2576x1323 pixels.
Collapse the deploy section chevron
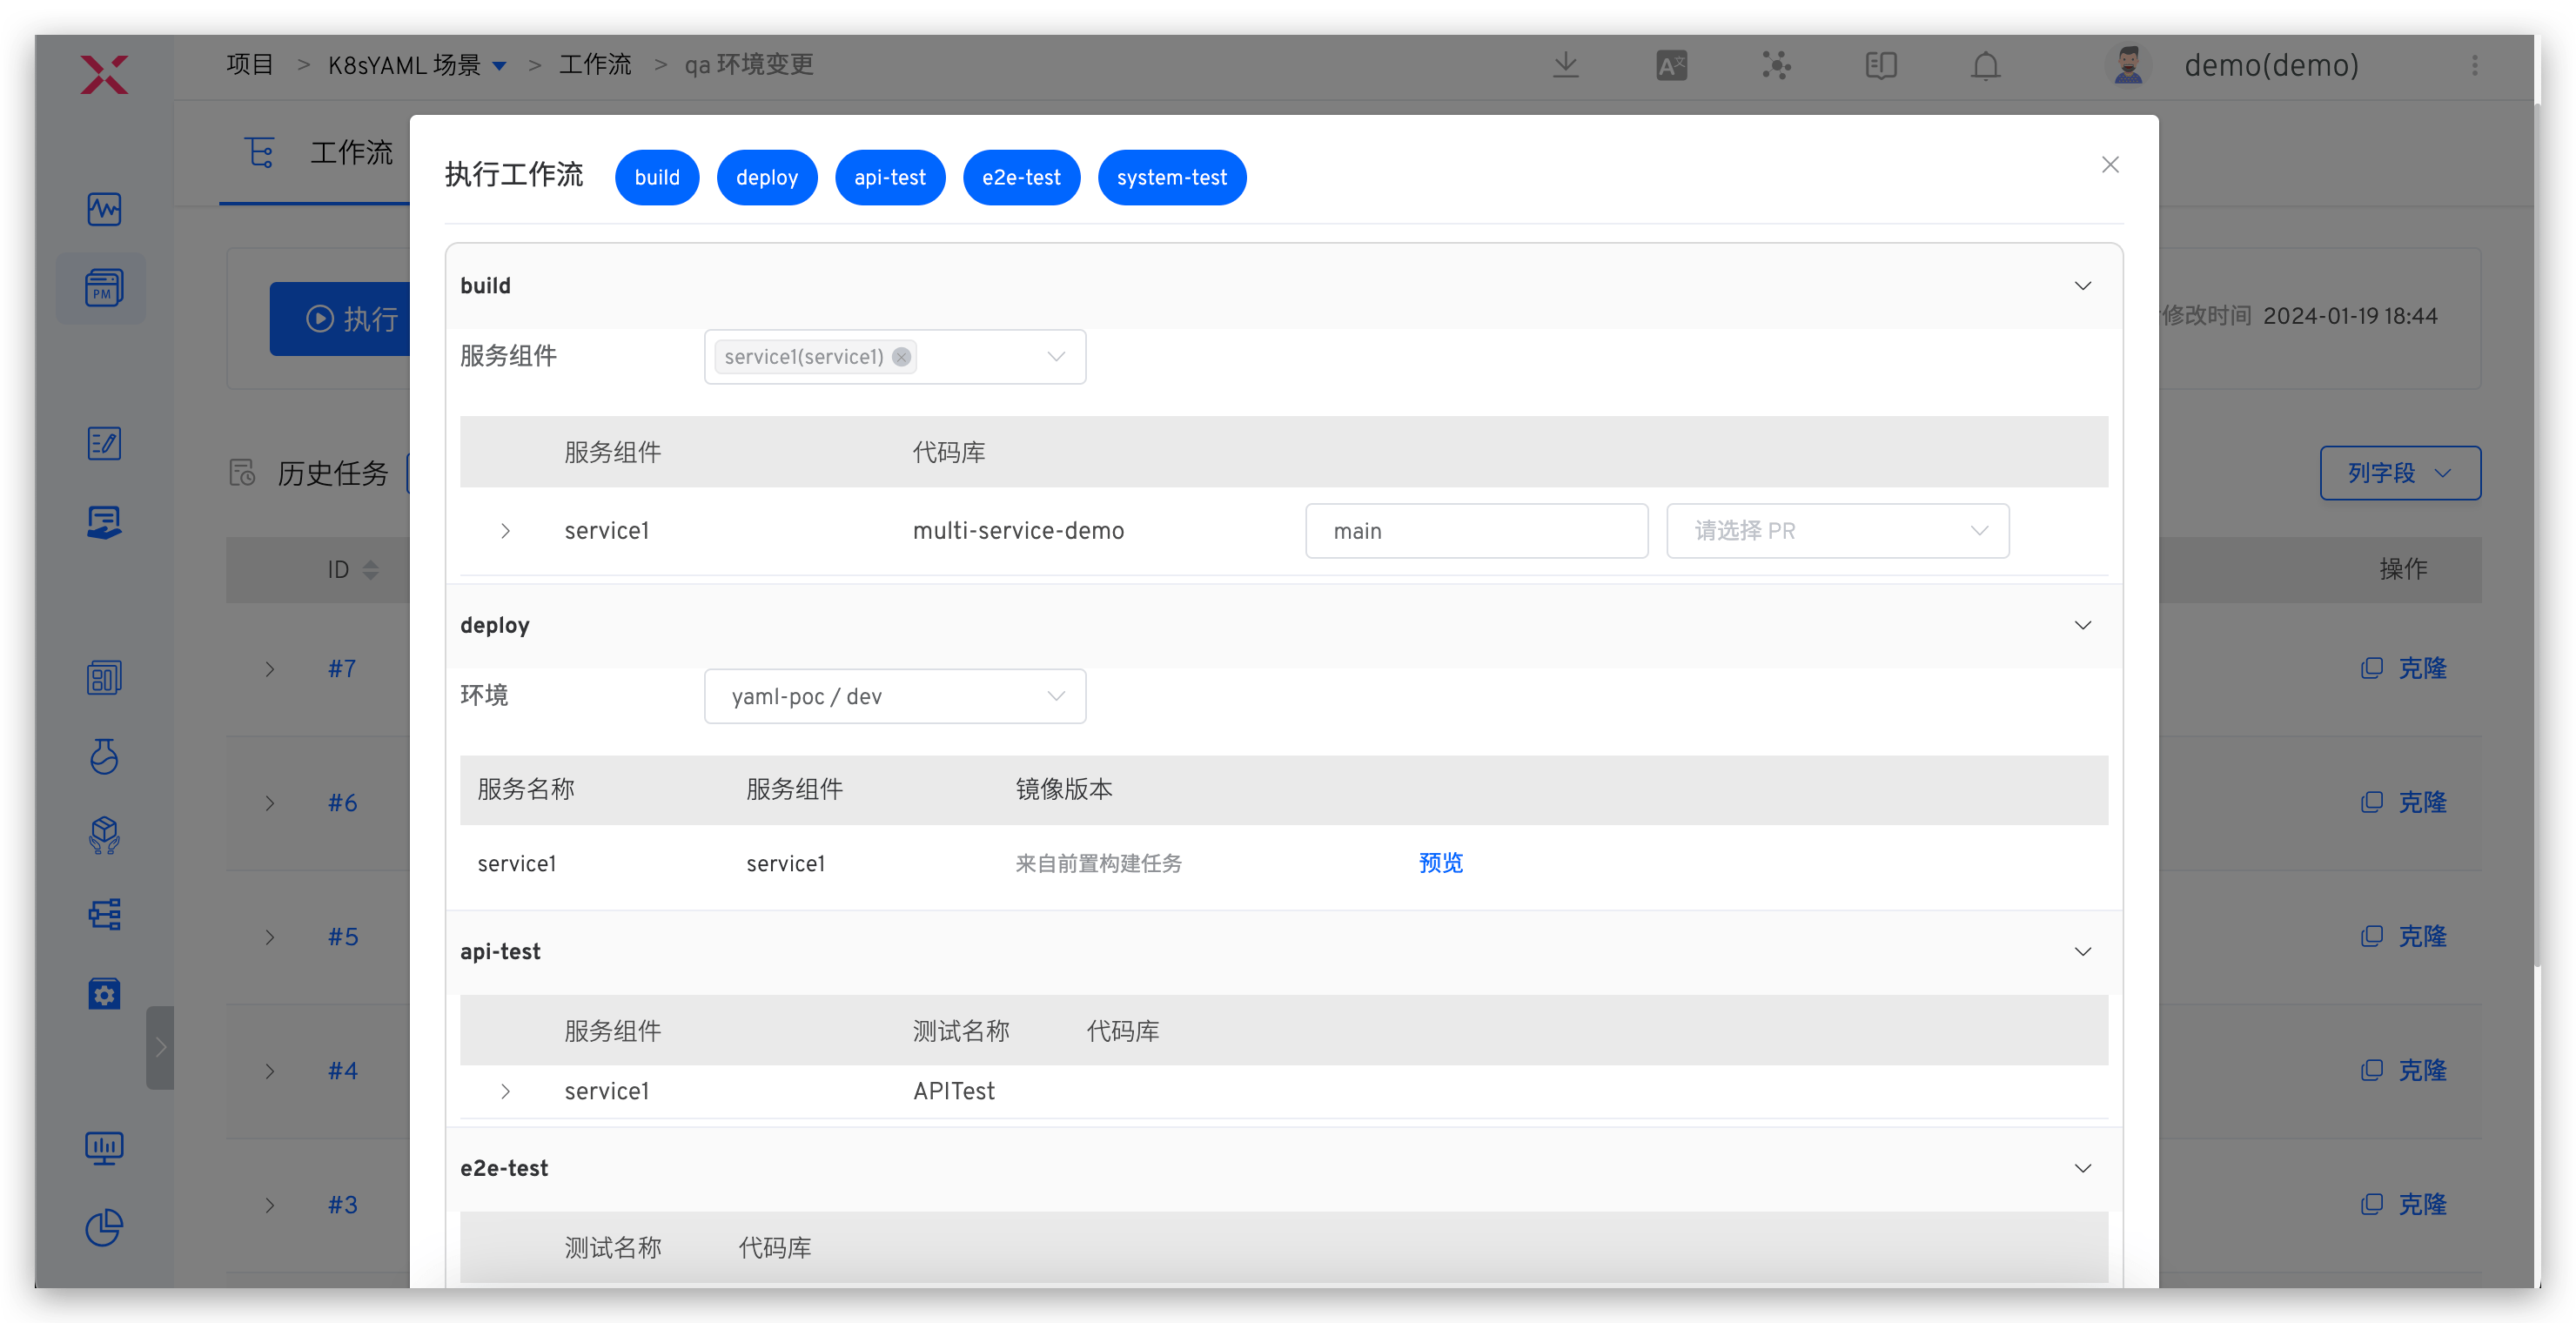(x=2082, y=625)
